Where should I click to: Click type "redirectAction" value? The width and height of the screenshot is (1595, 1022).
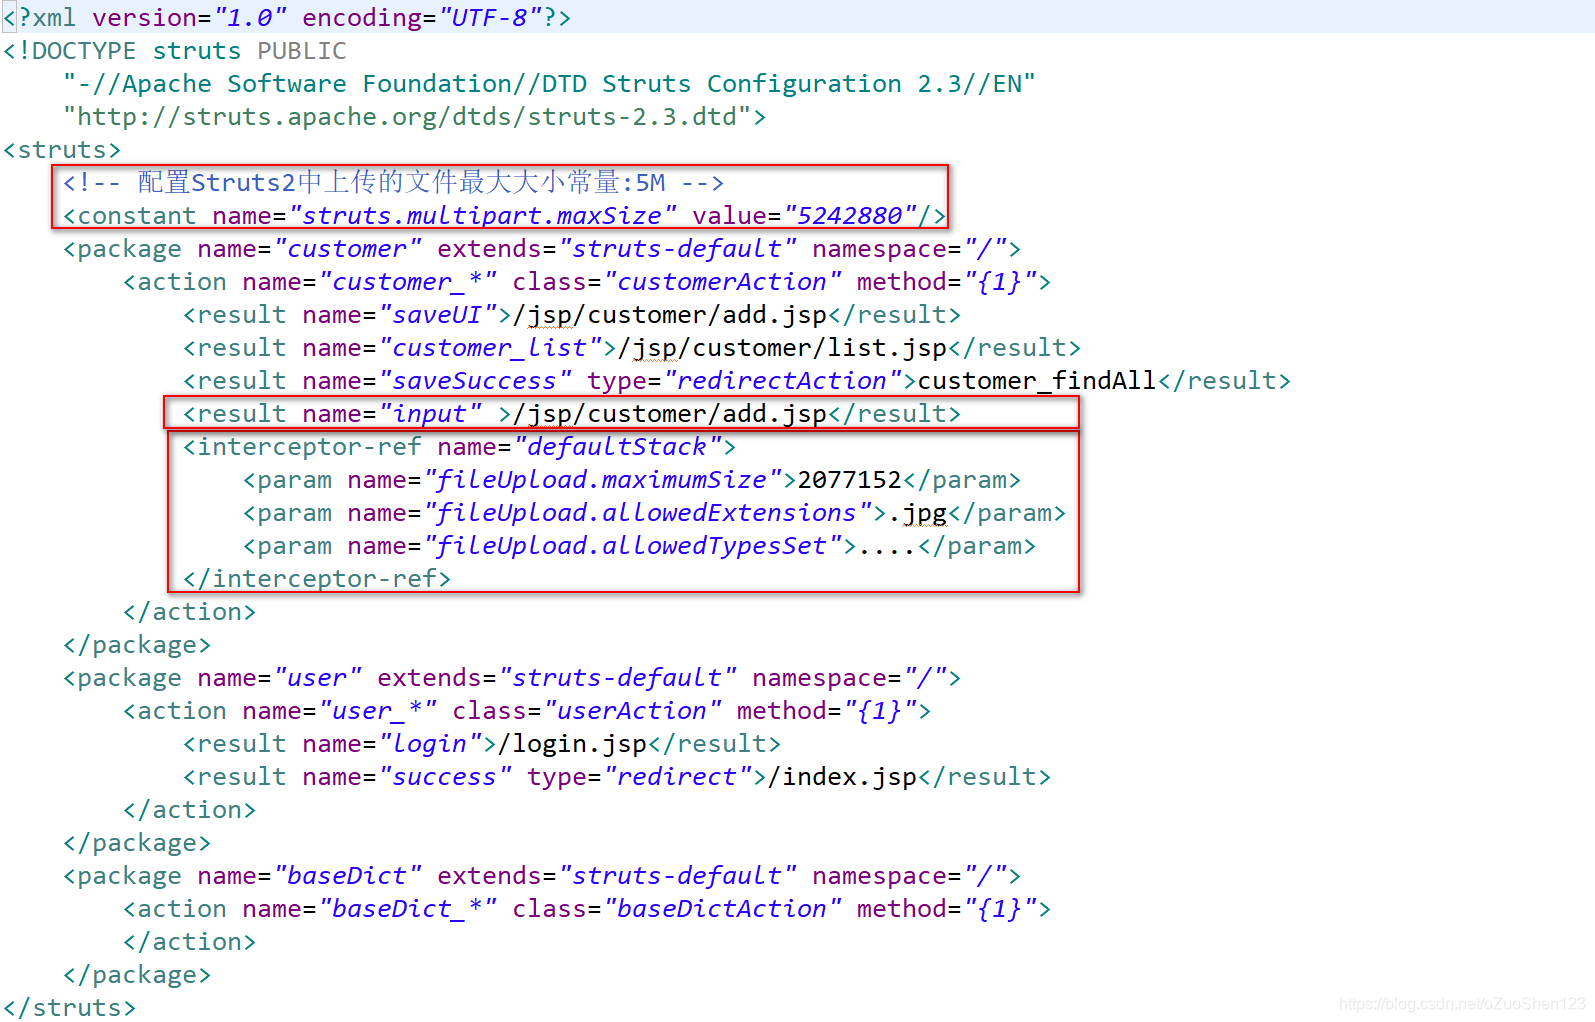click(782, 381)
